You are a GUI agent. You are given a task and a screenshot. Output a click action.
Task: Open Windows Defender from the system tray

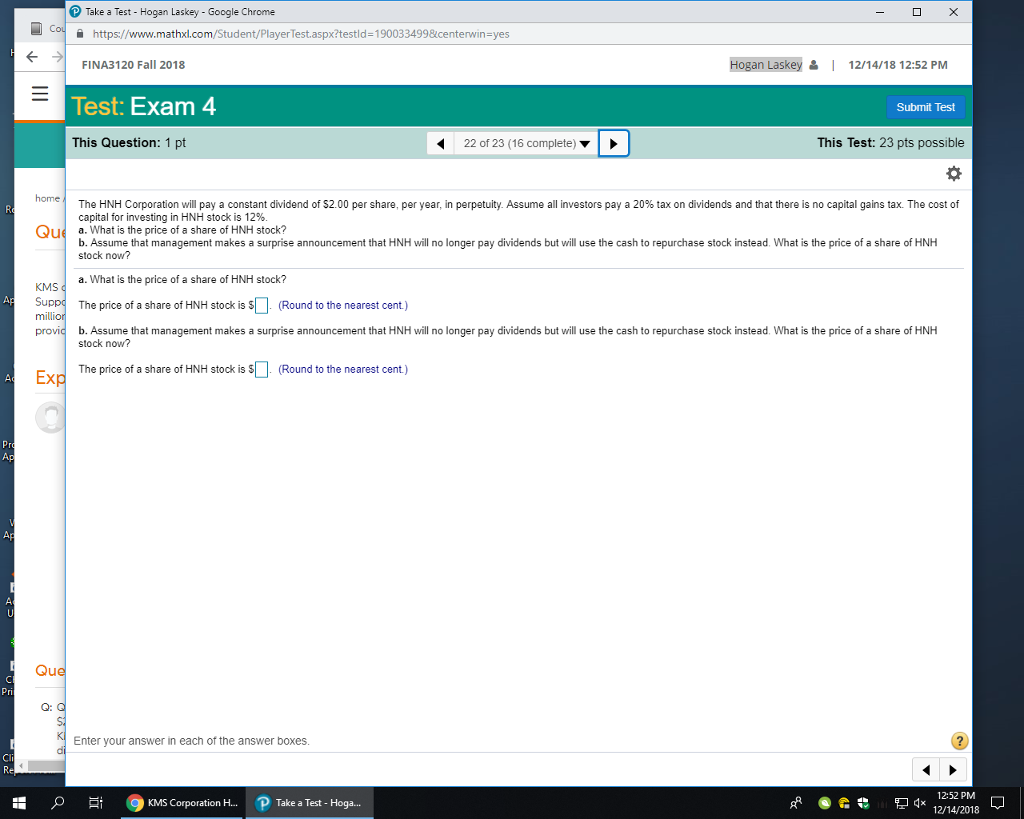click(x=864, y=803)
